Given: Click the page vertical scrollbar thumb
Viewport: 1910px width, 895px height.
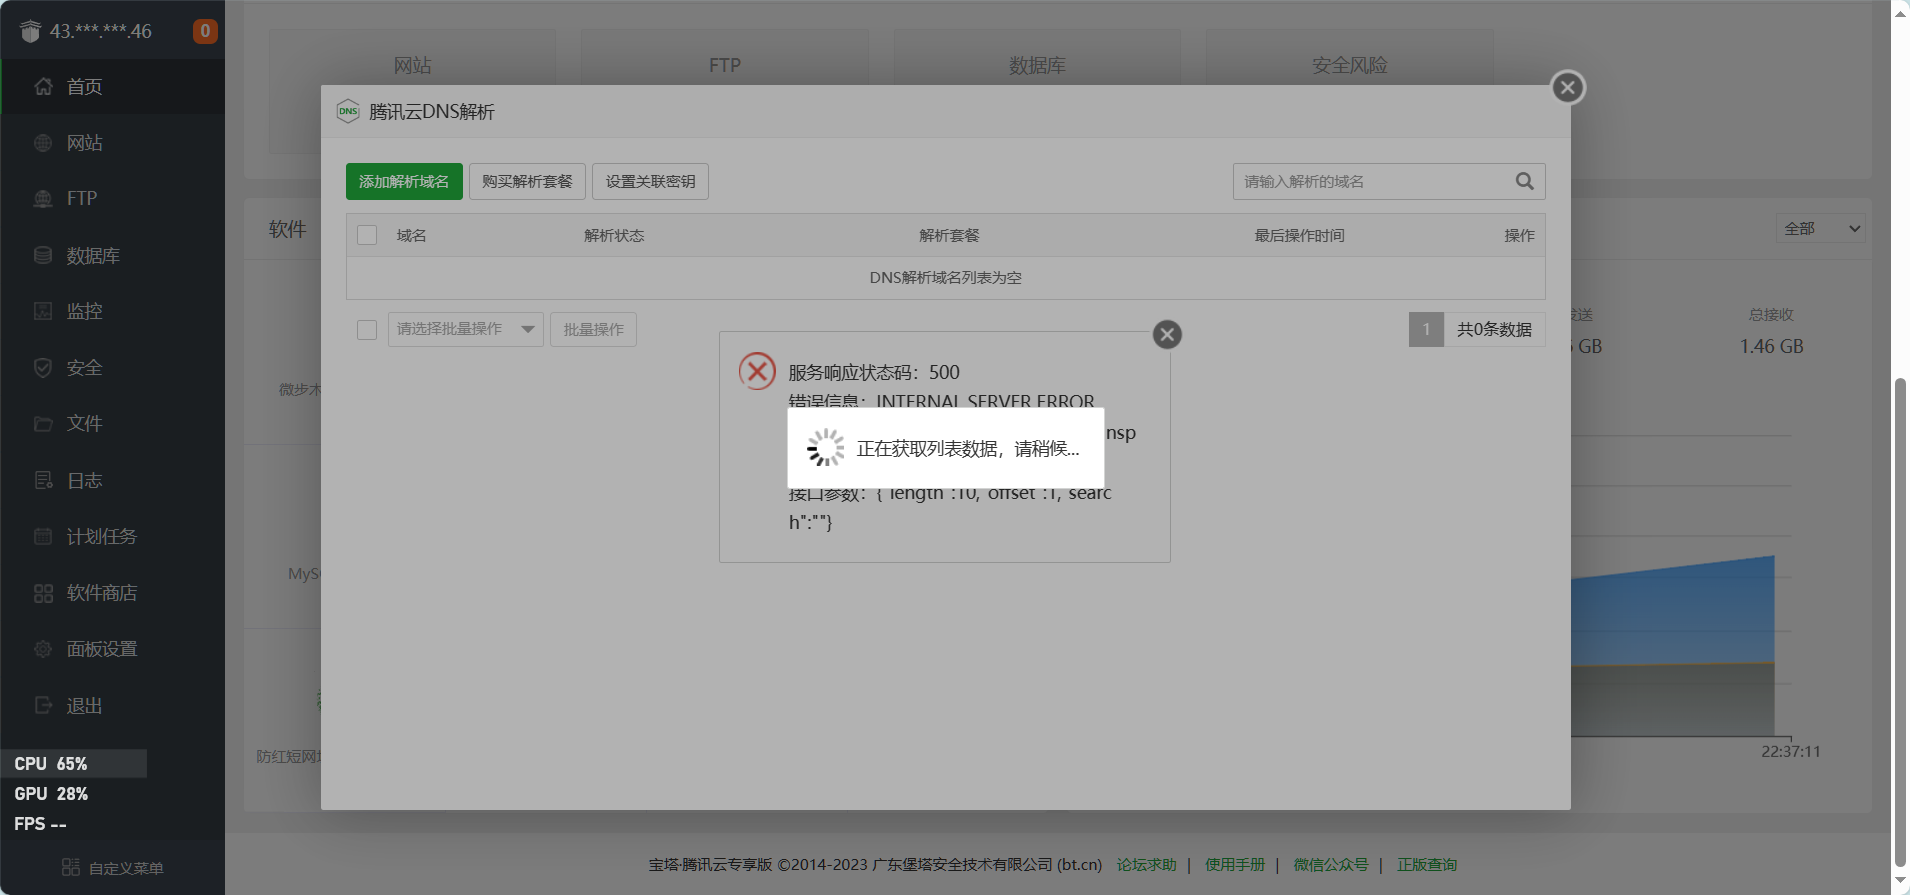Looking at the screenshot, I should (1900, 623).
